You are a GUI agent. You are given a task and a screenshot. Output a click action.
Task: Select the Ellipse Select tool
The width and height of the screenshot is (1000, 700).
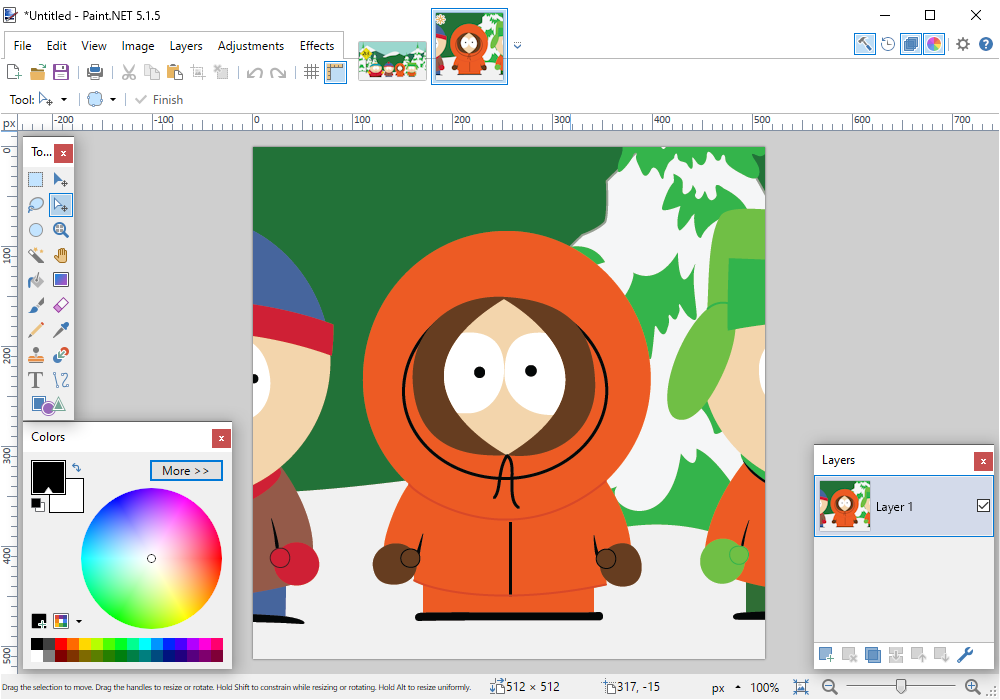[x=36, y=230]
